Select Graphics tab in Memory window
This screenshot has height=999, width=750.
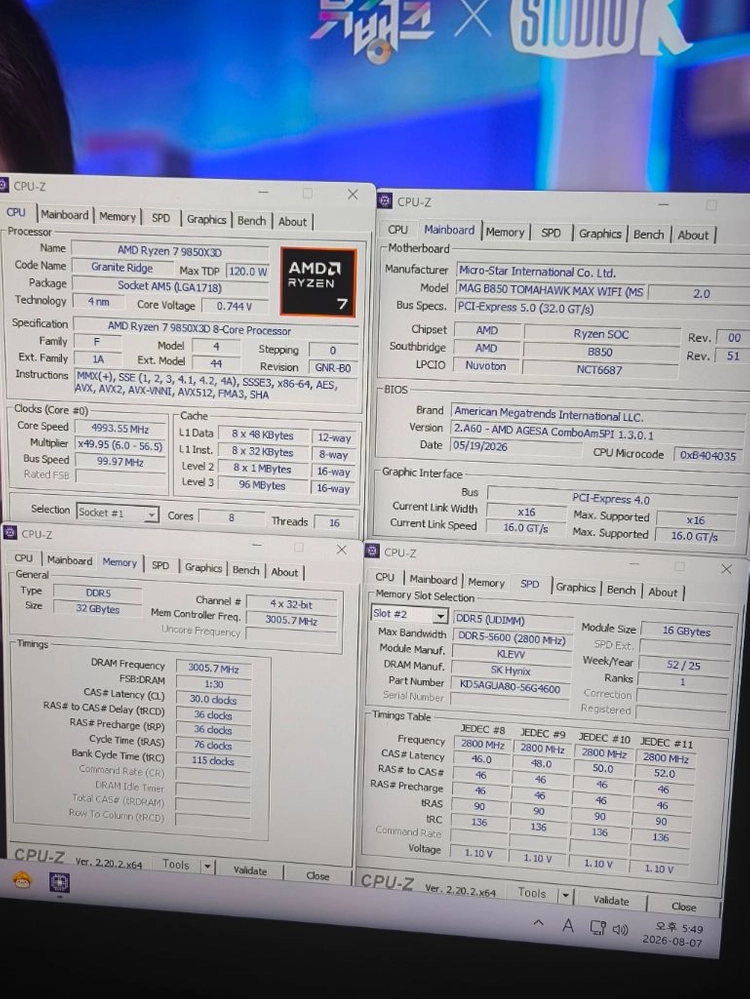click(x=203, y=568)
